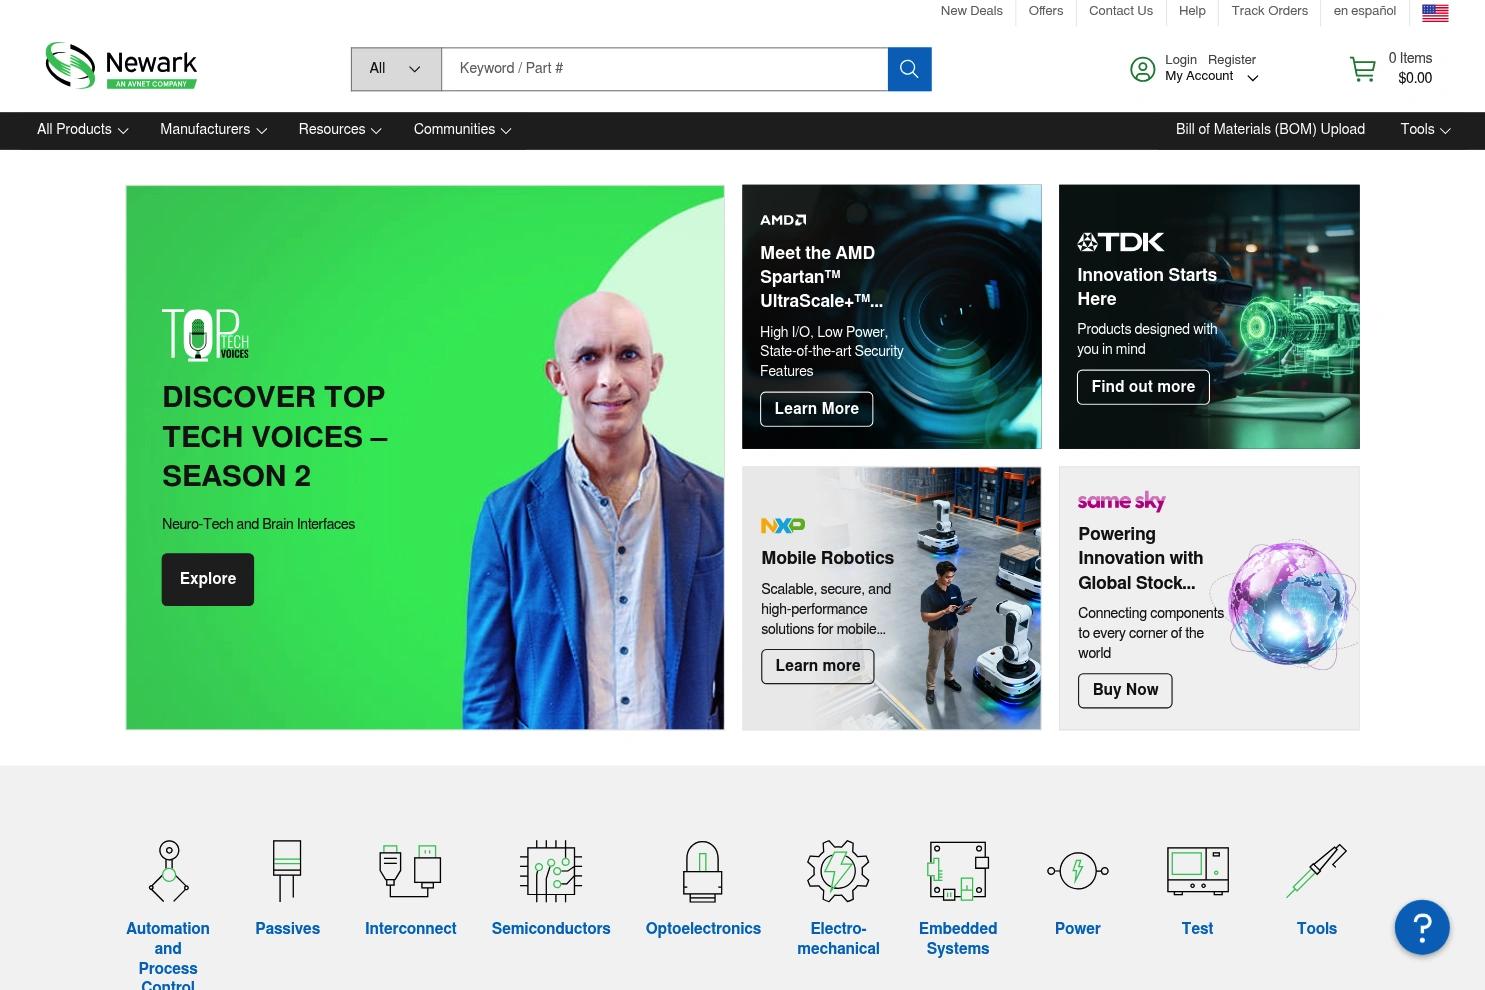The height and width of the screenshot is (990, 1485).
Task: Click the magnifier search button
Action: click(909, 69)
